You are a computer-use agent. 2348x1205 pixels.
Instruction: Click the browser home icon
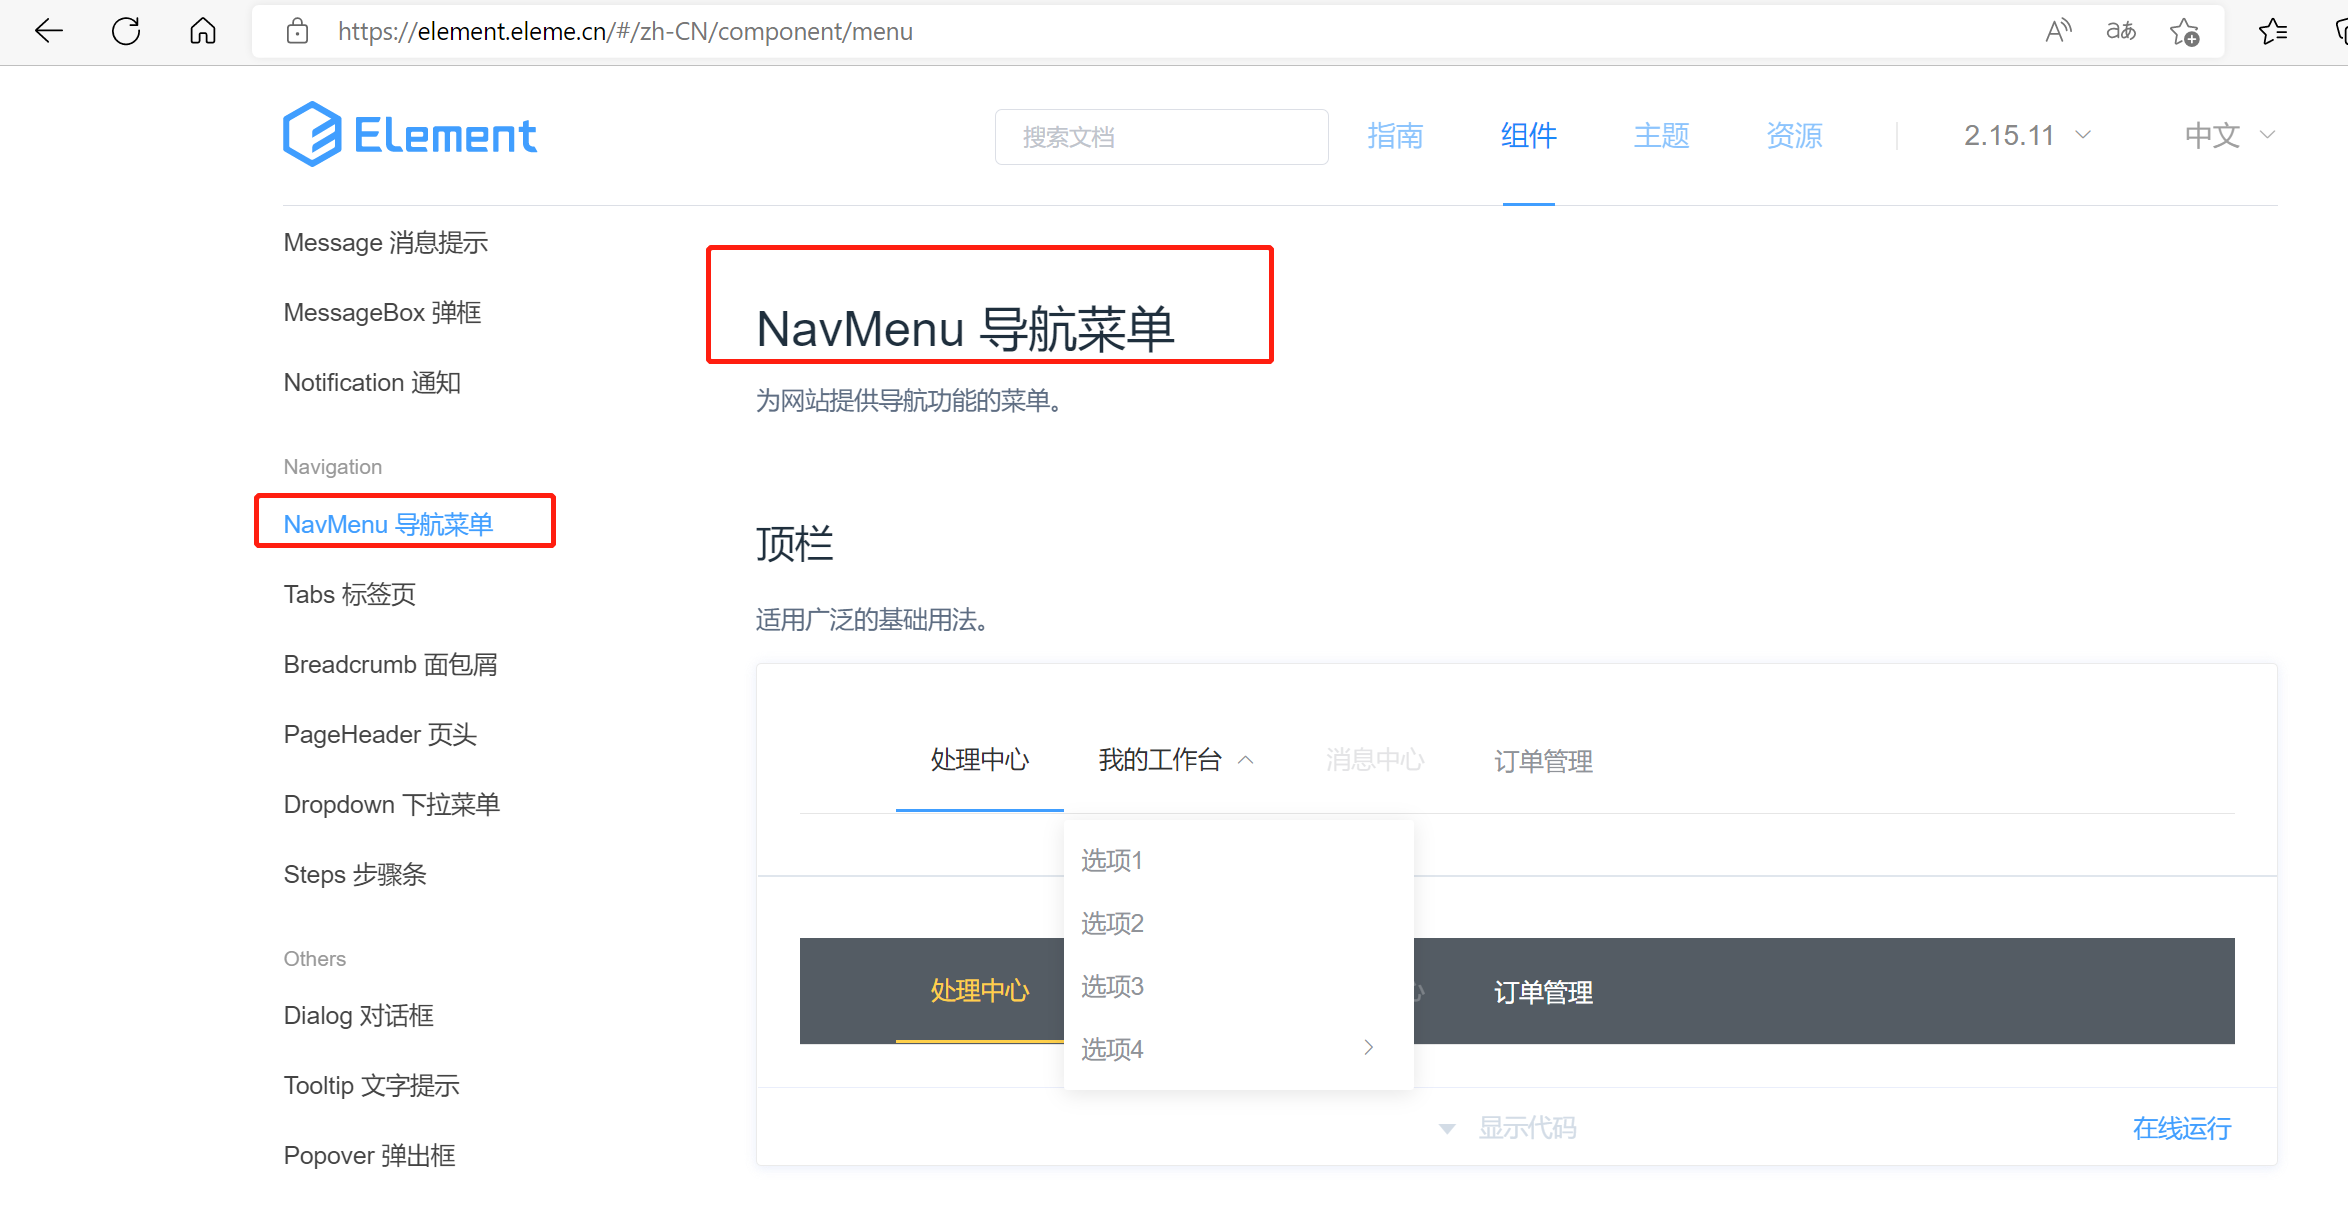pos(203,31)
